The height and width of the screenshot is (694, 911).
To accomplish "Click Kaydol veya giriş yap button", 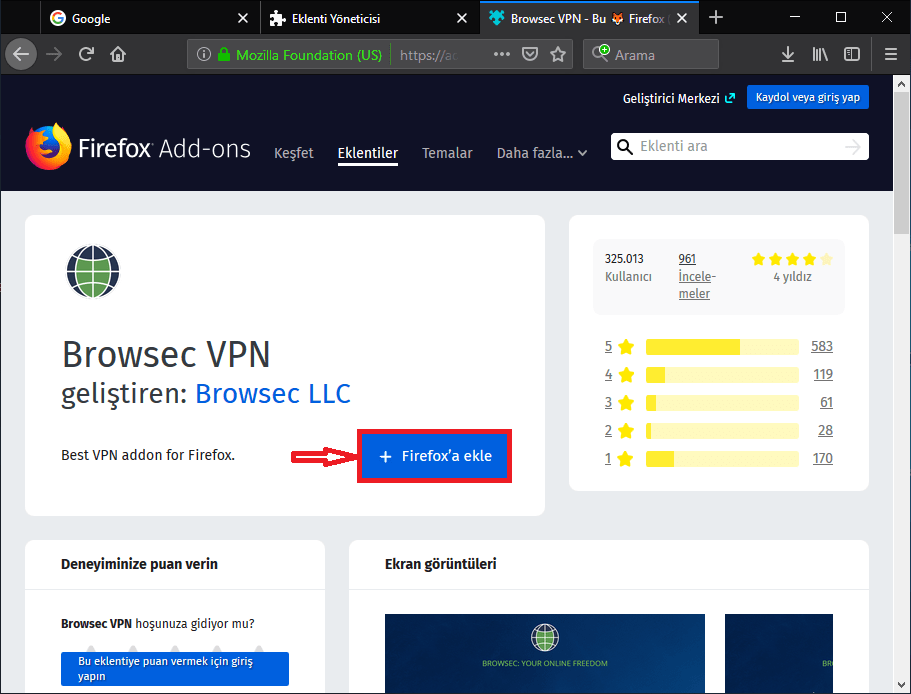I will [x=808, y=97].
